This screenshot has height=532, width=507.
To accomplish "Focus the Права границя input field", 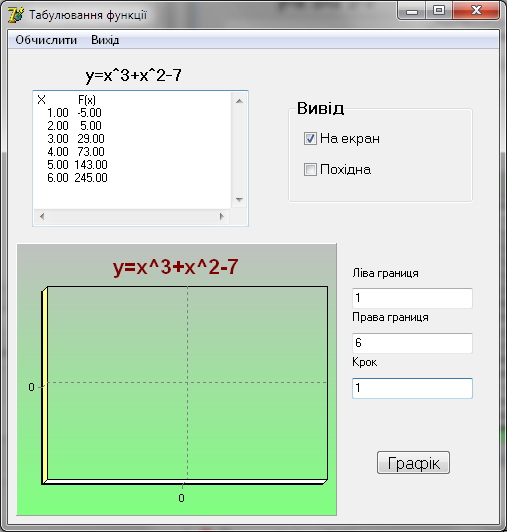I will [412, 343].
